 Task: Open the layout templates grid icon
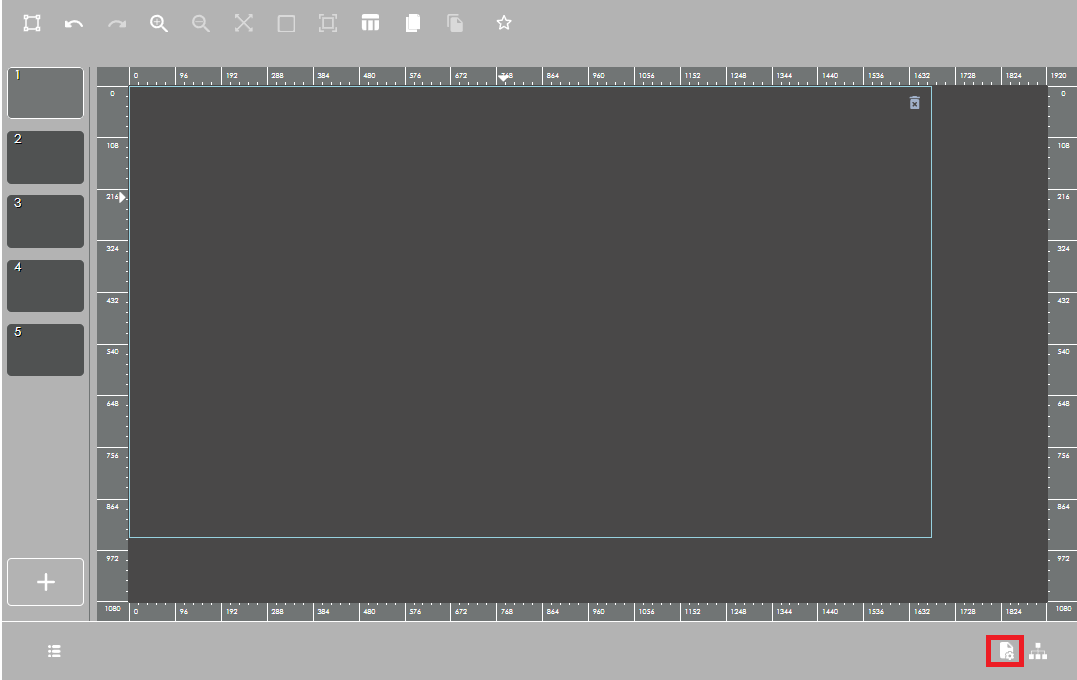[370, 23]
